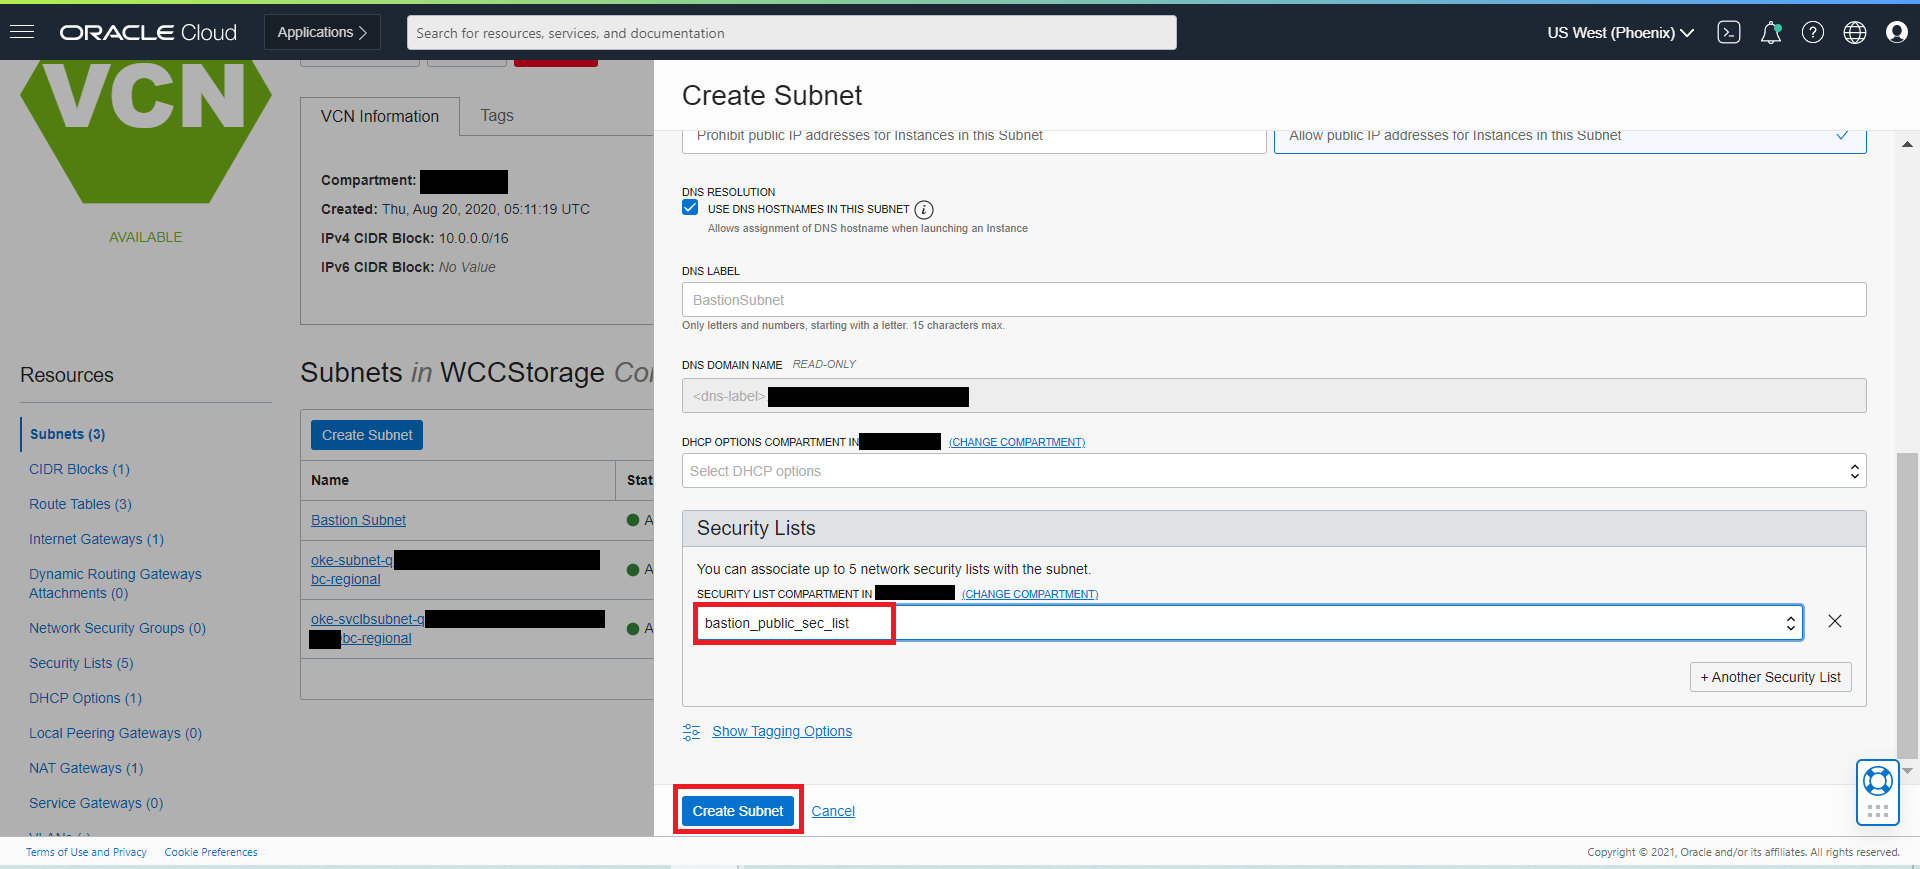Click the Oracle Cloud logo
The width and height of the screenshot is (1920, 869).
148,32
